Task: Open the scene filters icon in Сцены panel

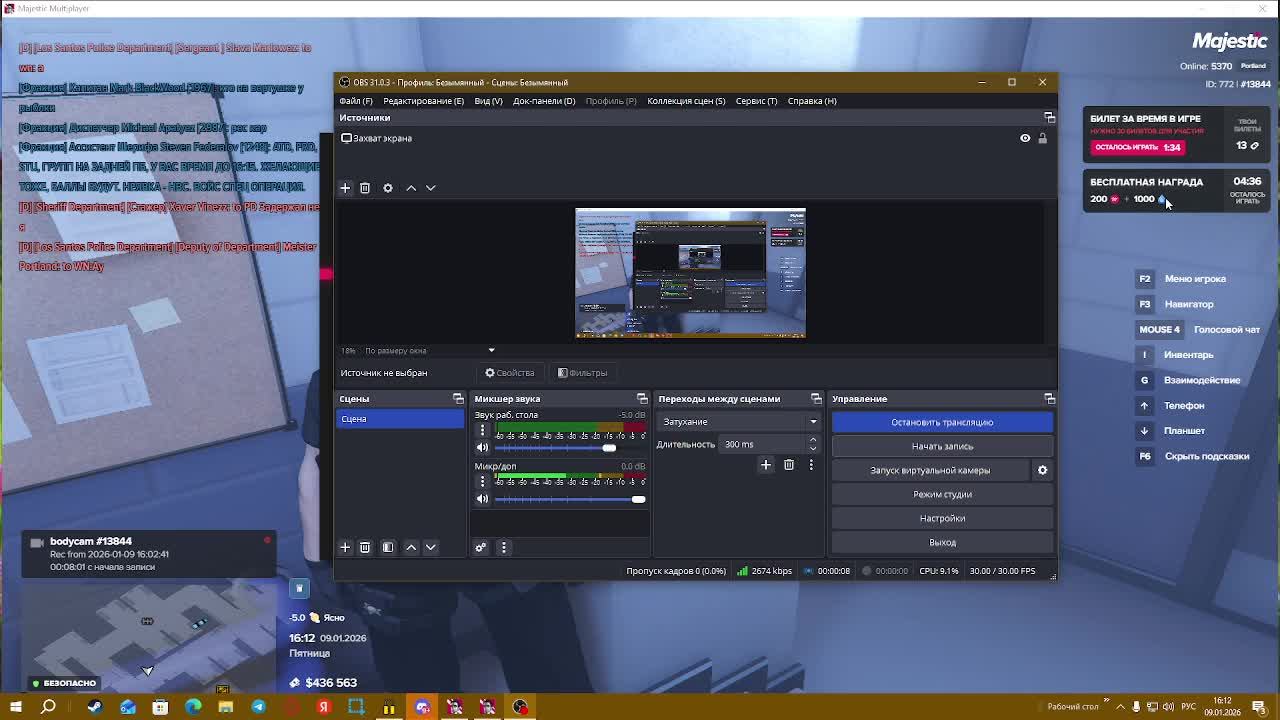Action: pos(388,547)
